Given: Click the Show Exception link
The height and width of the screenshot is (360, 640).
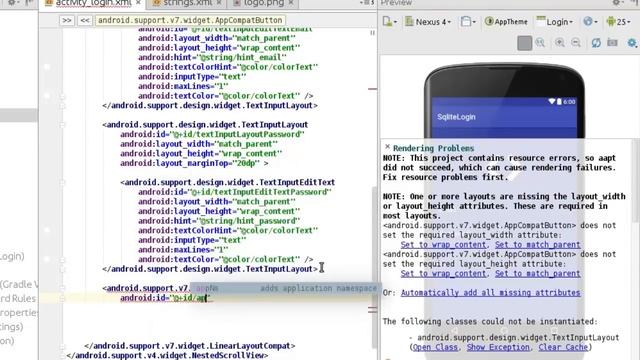Looking at the screenshot, I should click(498, 347).
